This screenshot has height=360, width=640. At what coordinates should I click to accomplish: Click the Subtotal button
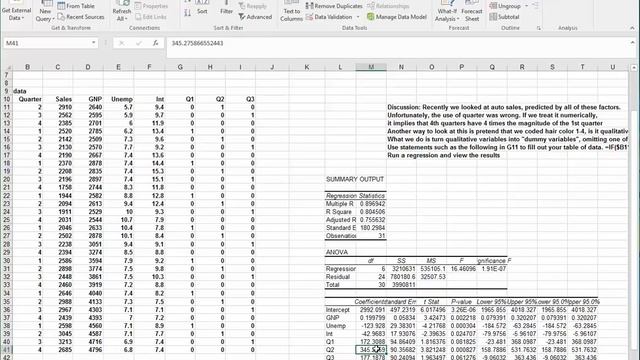(x=504, y=17)
